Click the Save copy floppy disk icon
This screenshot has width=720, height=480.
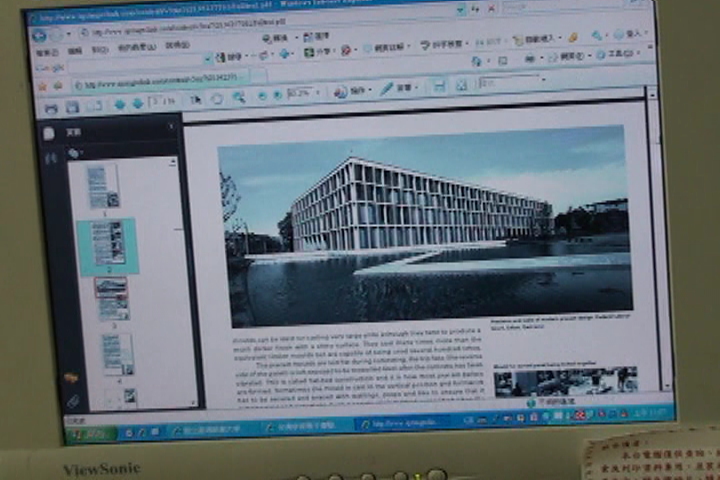[x=72, y=107]
